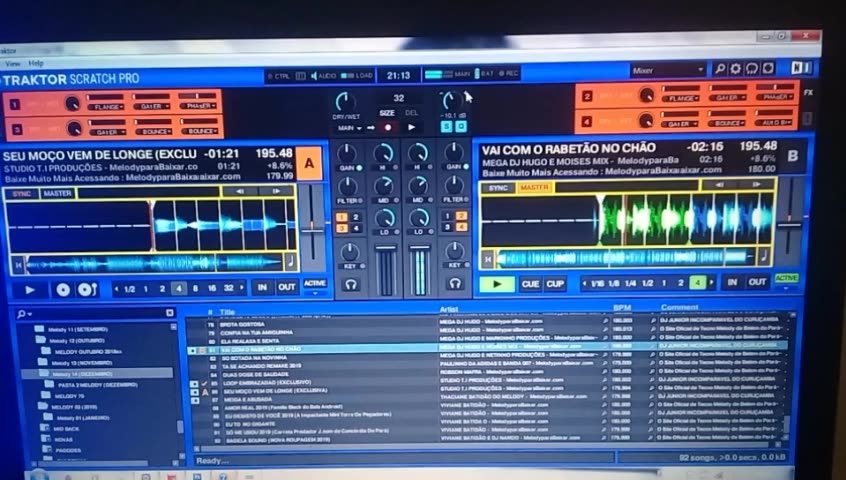
Task: Open FX unit 1 FLANGE effect dropdown
Action: click(x=106, y=107)
